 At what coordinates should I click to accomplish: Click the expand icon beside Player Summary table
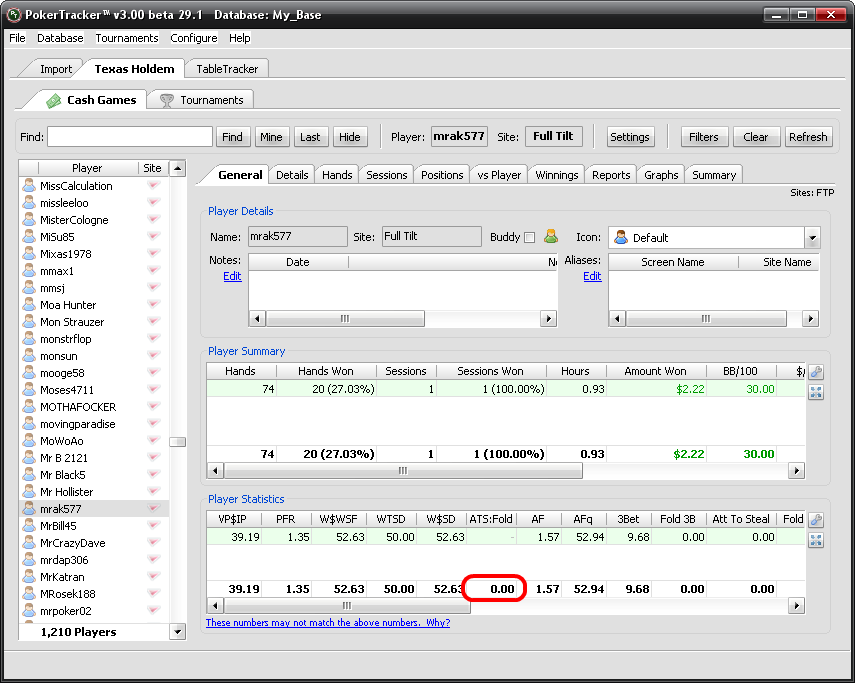tap(816, 392)
